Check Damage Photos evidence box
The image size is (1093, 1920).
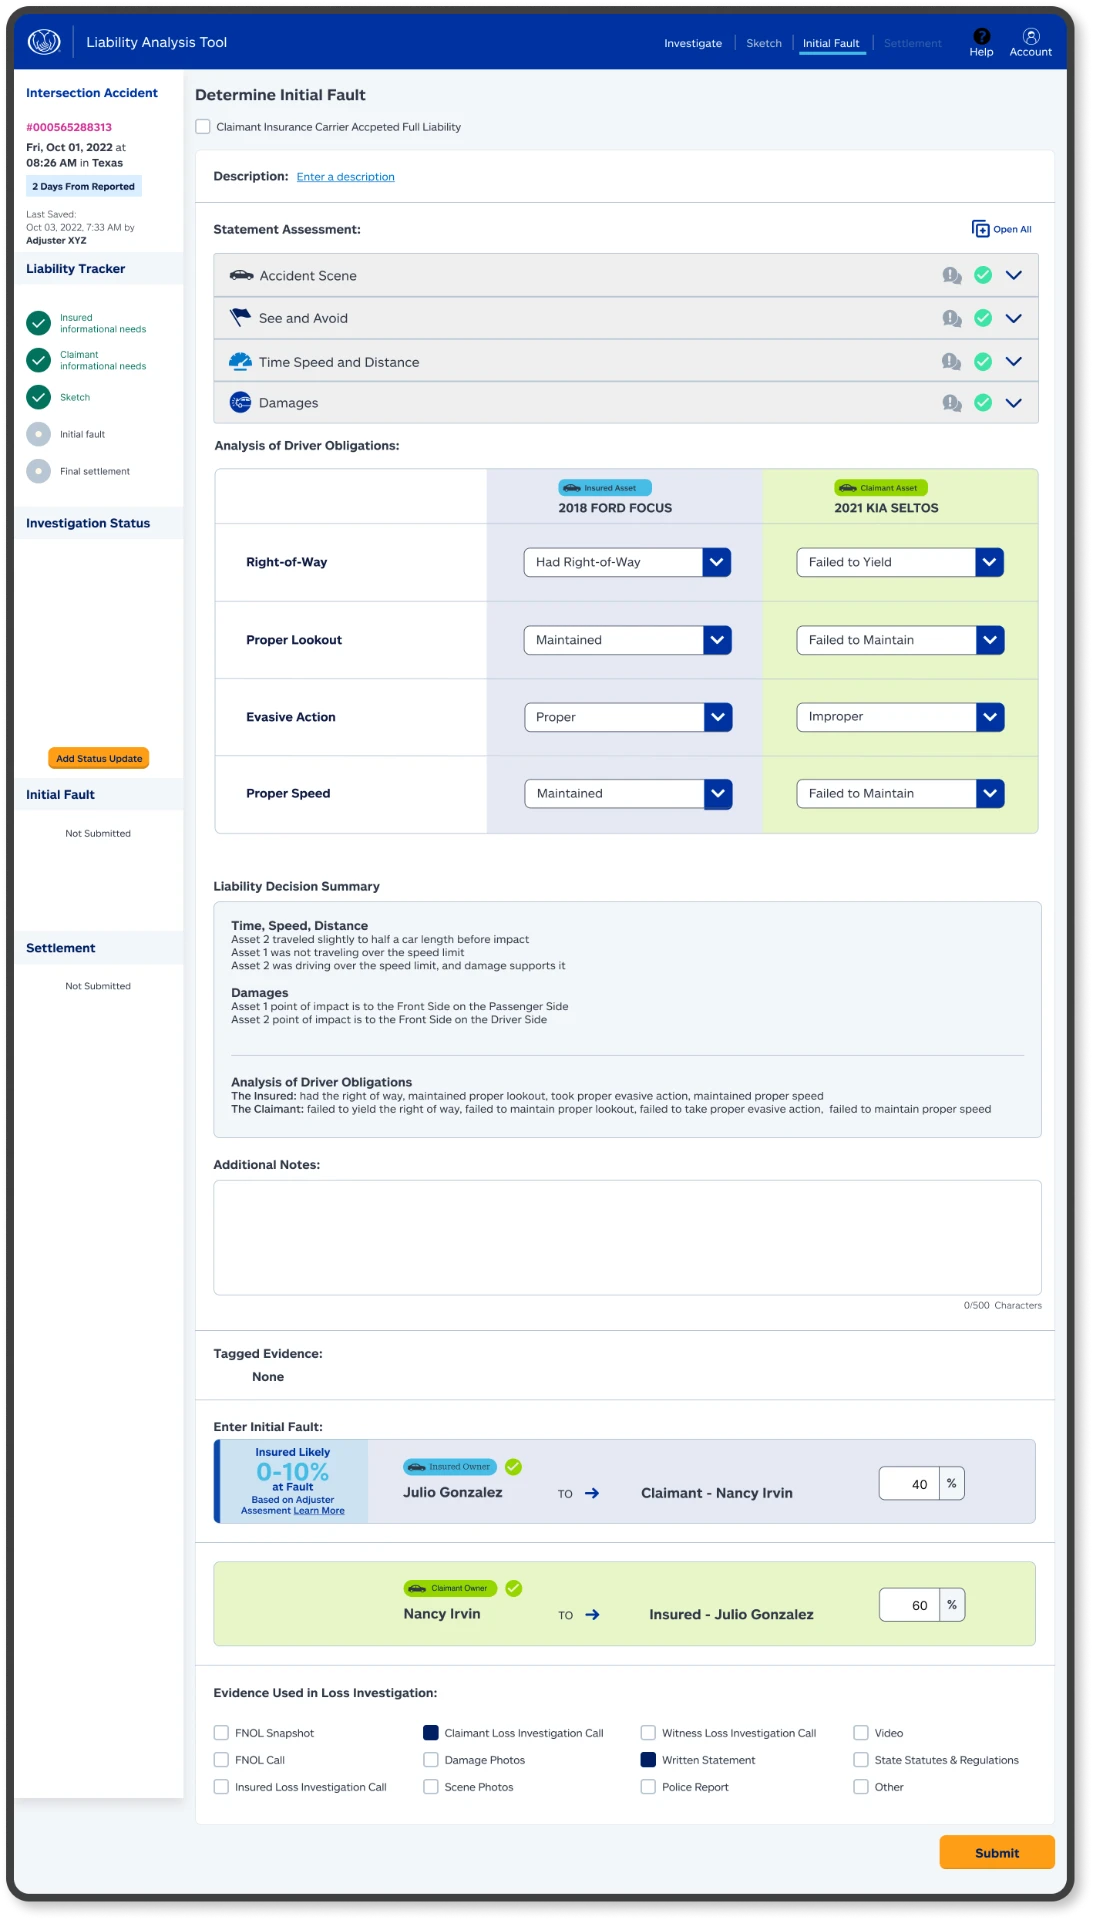[431, 1760]
